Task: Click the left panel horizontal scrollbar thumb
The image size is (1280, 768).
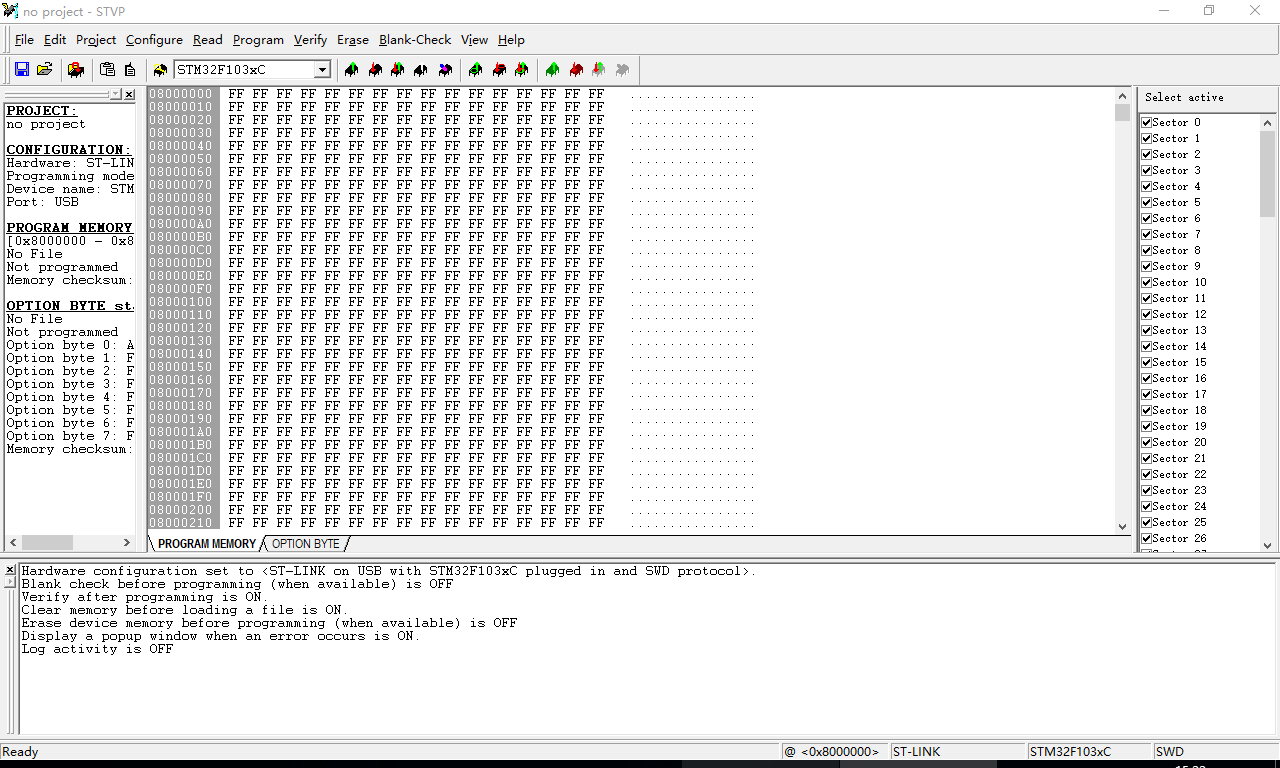Action: pos(47,542)
